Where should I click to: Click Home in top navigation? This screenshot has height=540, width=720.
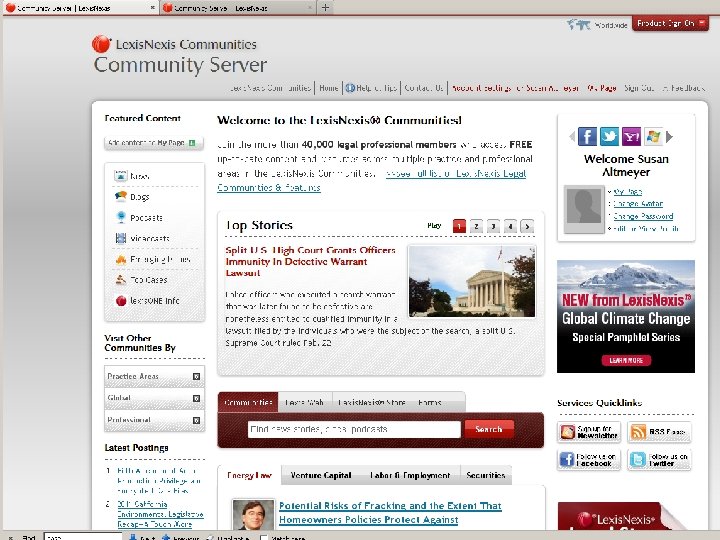pyautogui.click(x=329, y=88)
